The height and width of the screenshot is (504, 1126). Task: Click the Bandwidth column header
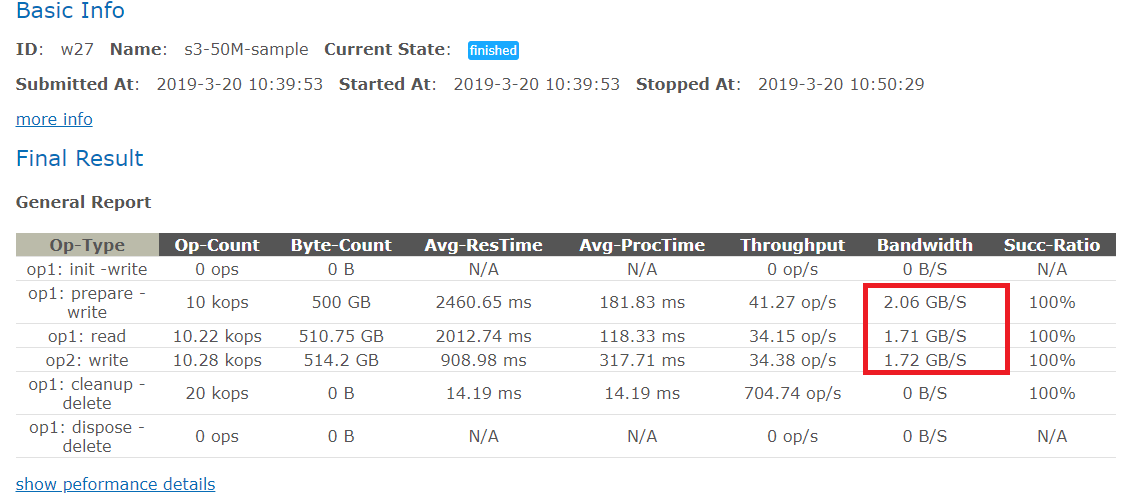click(924, 245)
